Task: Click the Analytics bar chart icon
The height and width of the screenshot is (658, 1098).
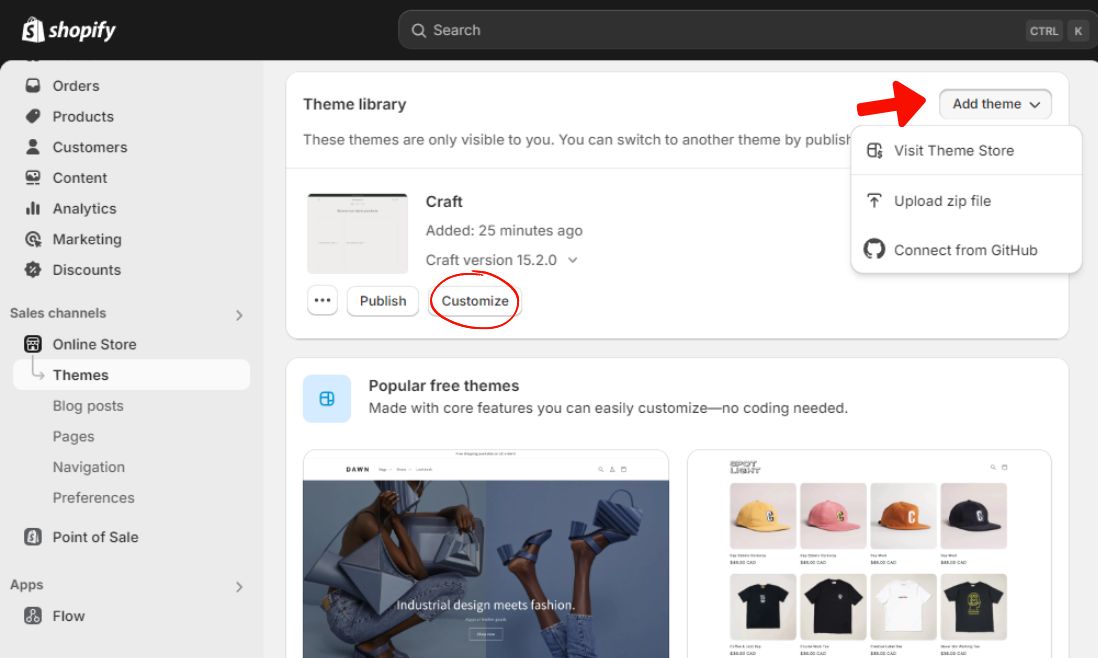Action: (33, 209)
